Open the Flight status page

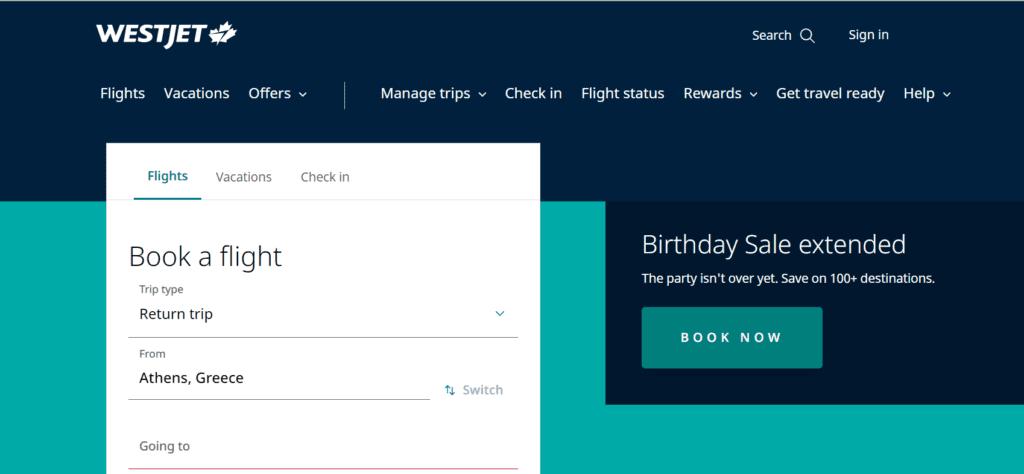tap(622, 93)
